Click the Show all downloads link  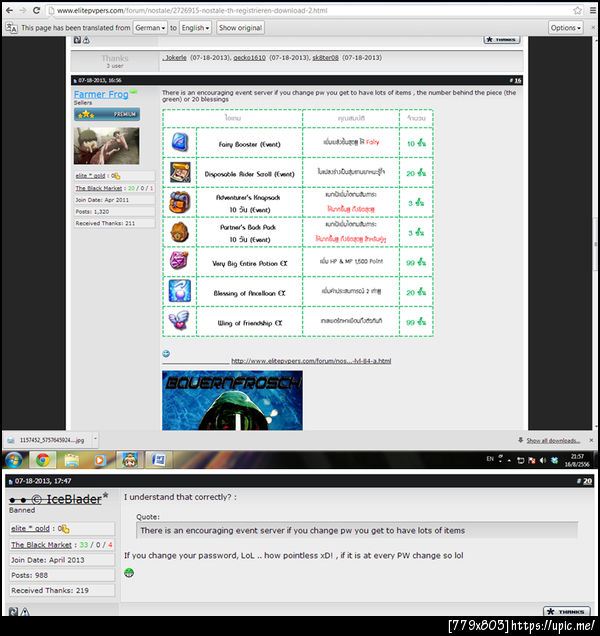[553, 440]
